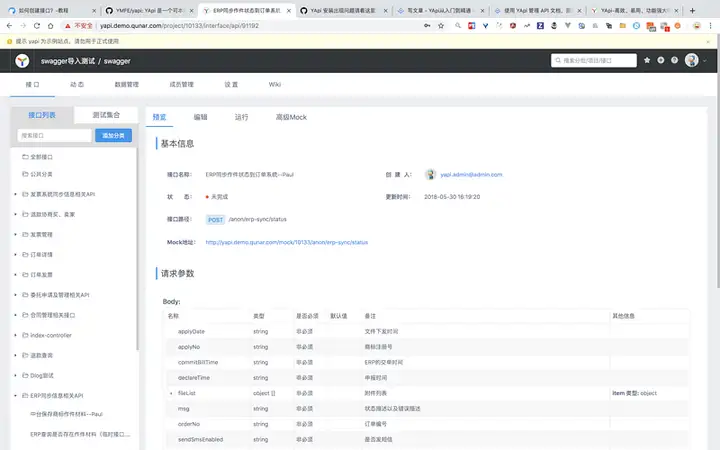720x450 pixels.
Task: Click the YApi logo in the header
Action: 22,61
